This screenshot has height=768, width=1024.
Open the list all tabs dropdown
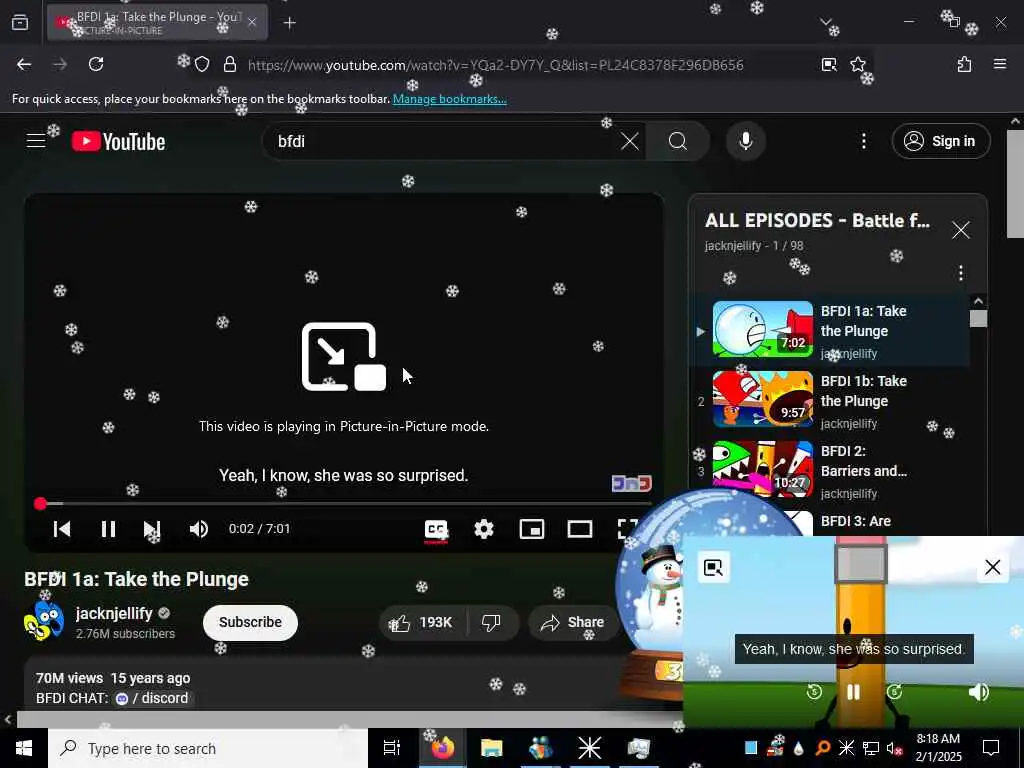point(825,22)
